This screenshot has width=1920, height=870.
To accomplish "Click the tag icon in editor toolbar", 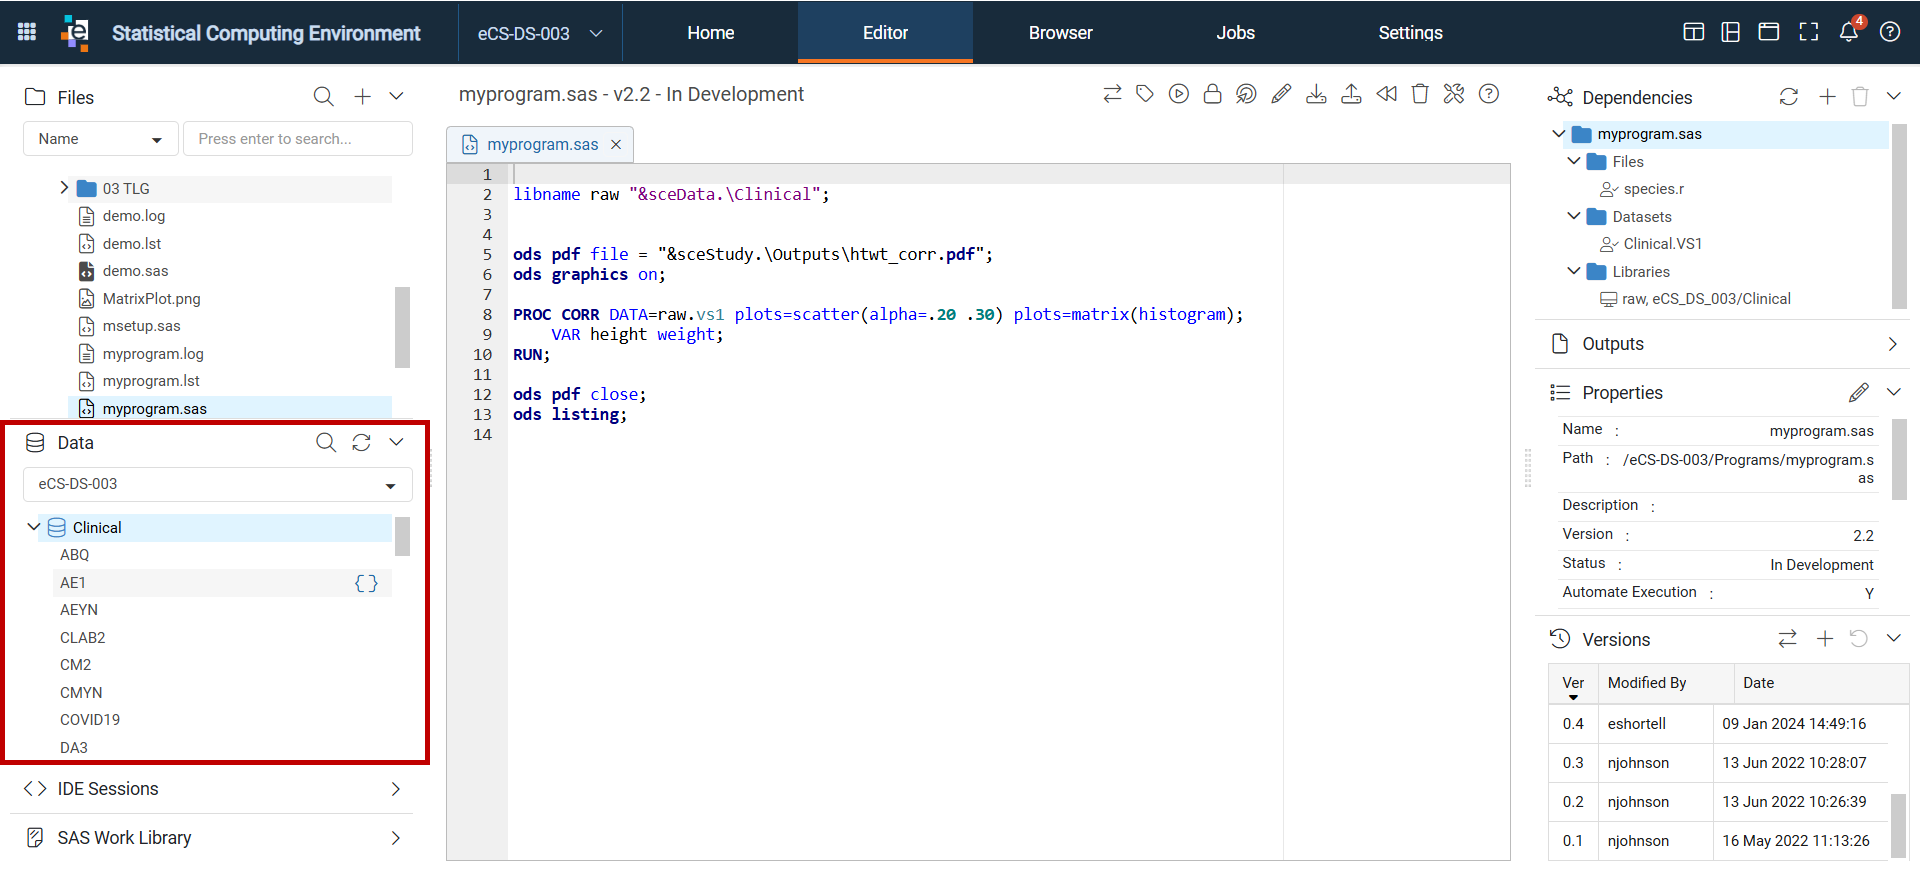I will (x=1145, y=94).
